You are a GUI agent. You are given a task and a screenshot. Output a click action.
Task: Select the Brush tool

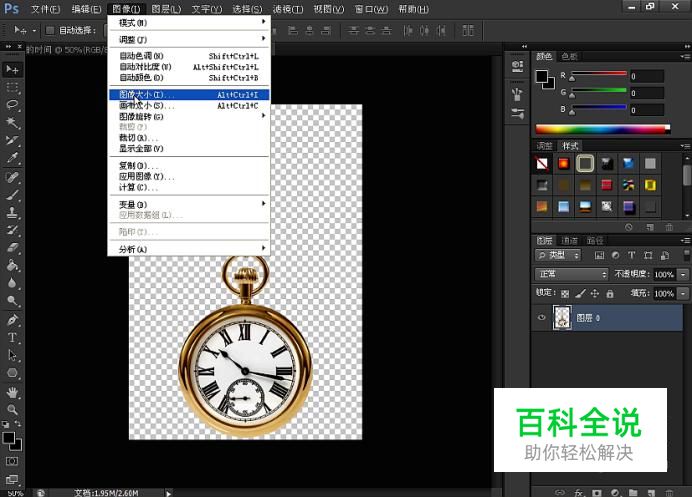(12, 195)
